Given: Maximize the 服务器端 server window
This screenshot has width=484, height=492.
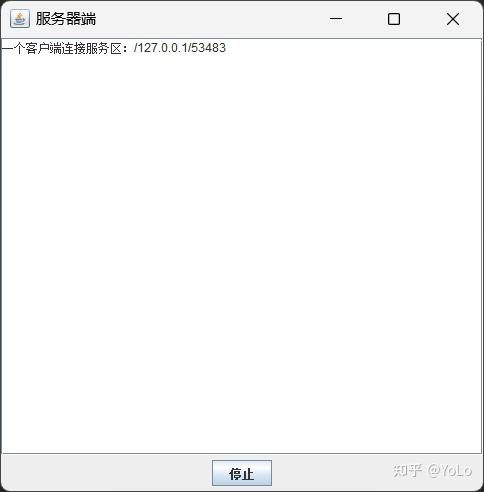Looking at the screenshot, I should click(x=394, y=19).
